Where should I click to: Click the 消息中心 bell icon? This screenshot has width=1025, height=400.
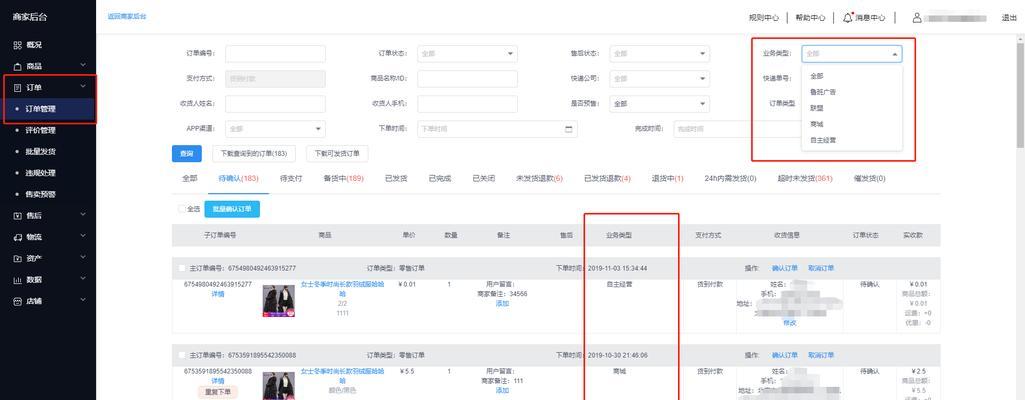(848, 18)
